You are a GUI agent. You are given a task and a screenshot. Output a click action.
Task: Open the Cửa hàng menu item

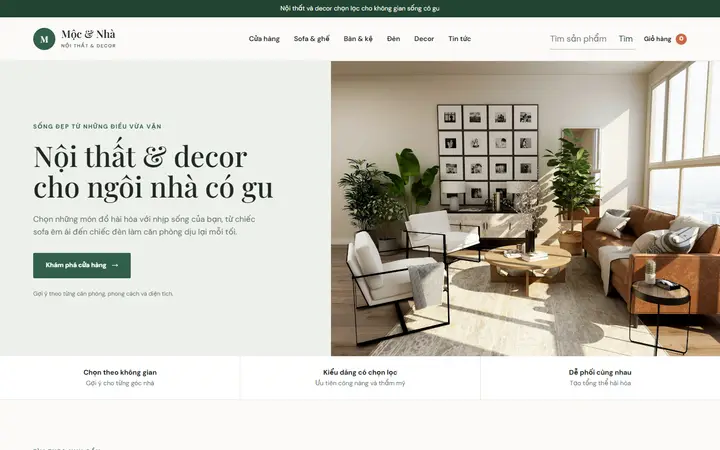tap(264, 39)
